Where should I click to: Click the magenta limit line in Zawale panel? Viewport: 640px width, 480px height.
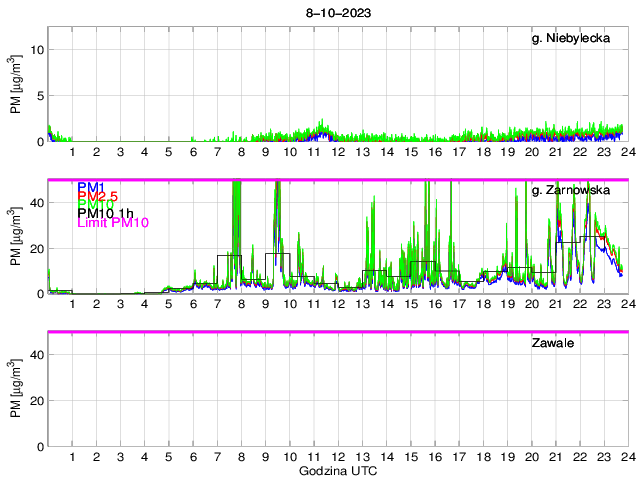point(337,332)
